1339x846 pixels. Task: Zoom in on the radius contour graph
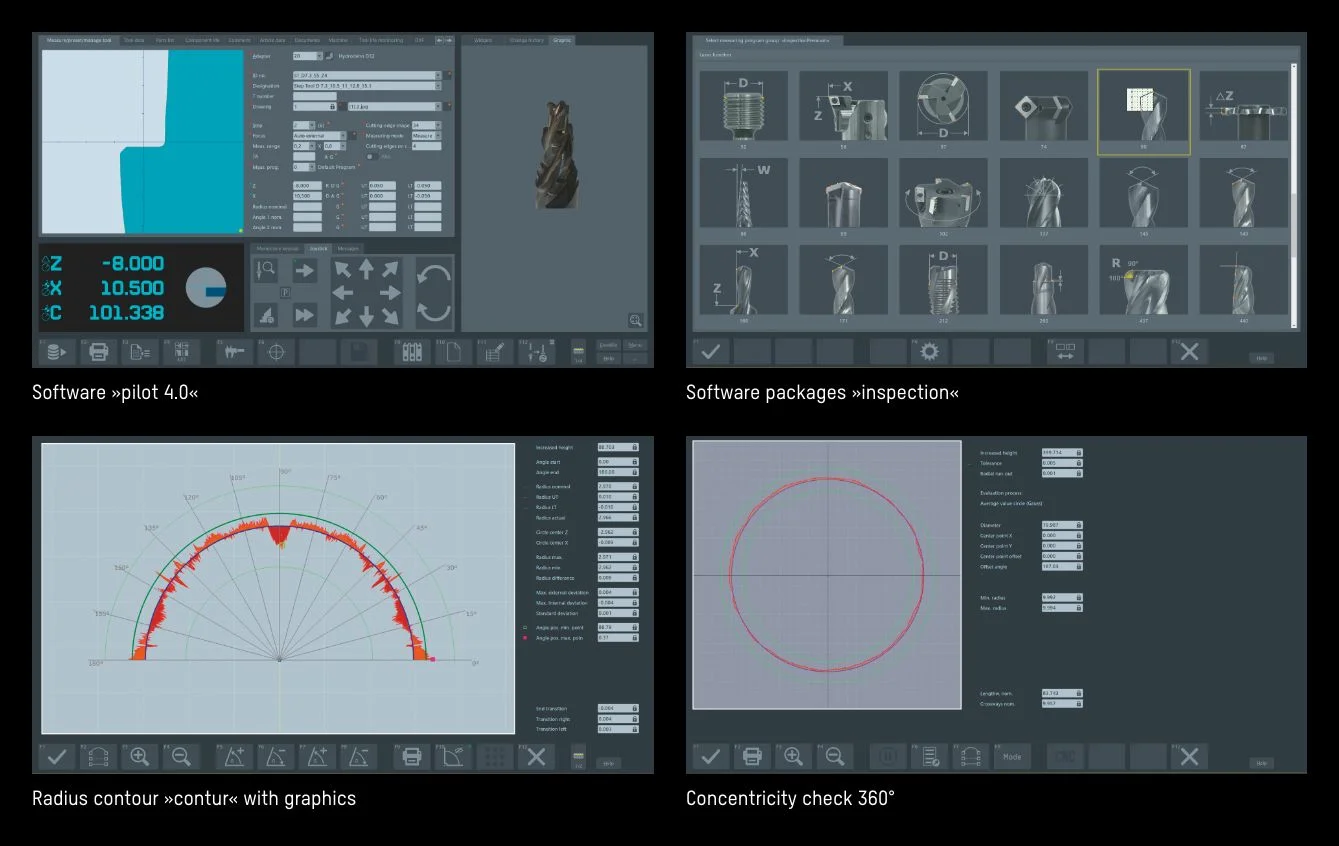pyautogui.click(x=139, y=757)
